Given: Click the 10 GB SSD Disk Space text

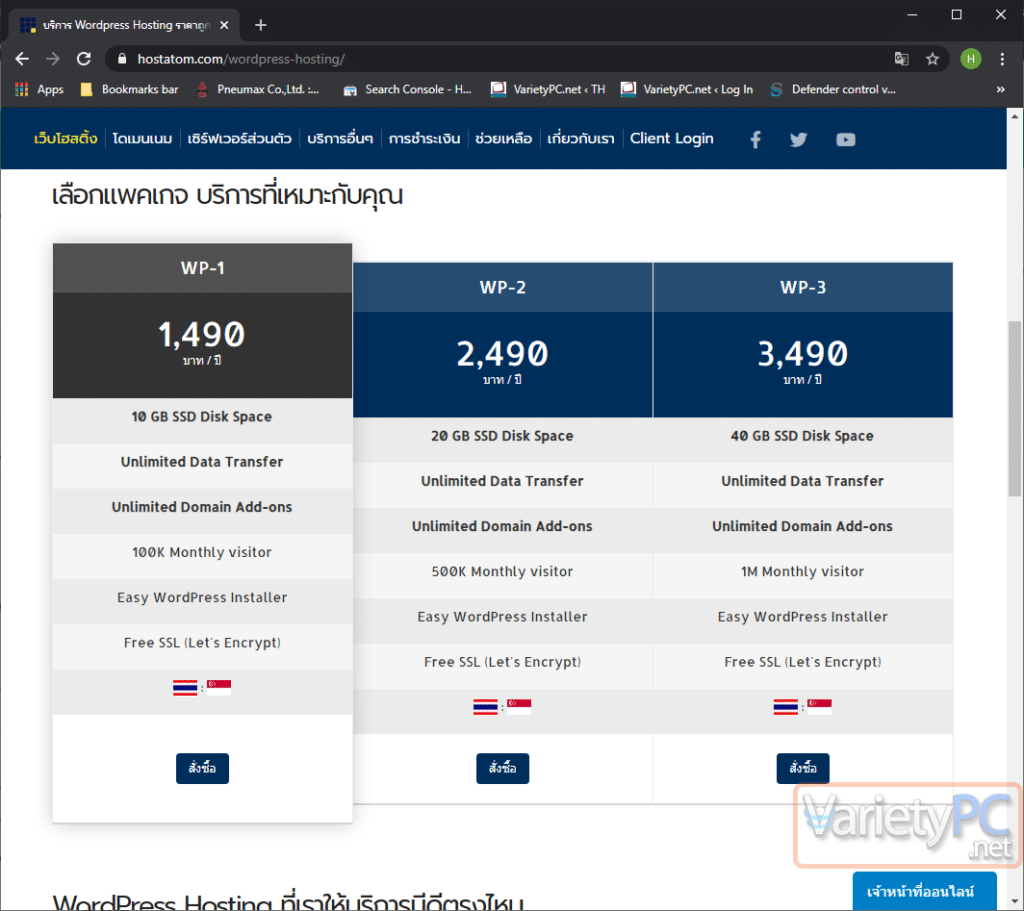Looking at the screenshot, I should click(x=202, y=417).
